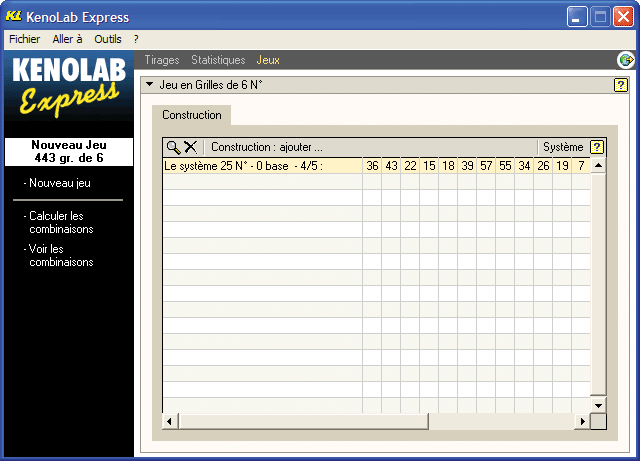640x461 pixels.
Task: Click the help icon on Jeu en Grilles header
Action: (x=621, y=85)
